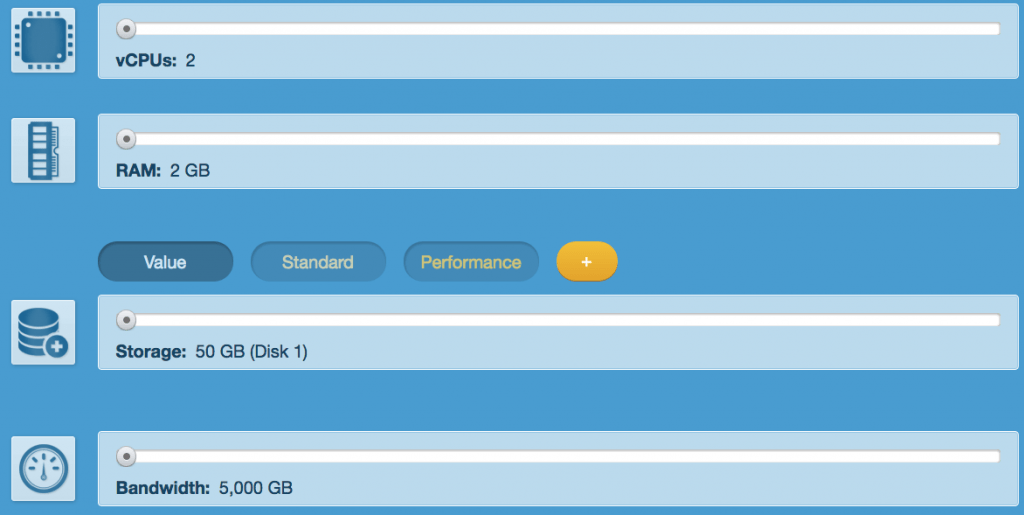Select the Standard storage tier
This screenshot has height=515, width=1024.
click(x=318, y=262)
